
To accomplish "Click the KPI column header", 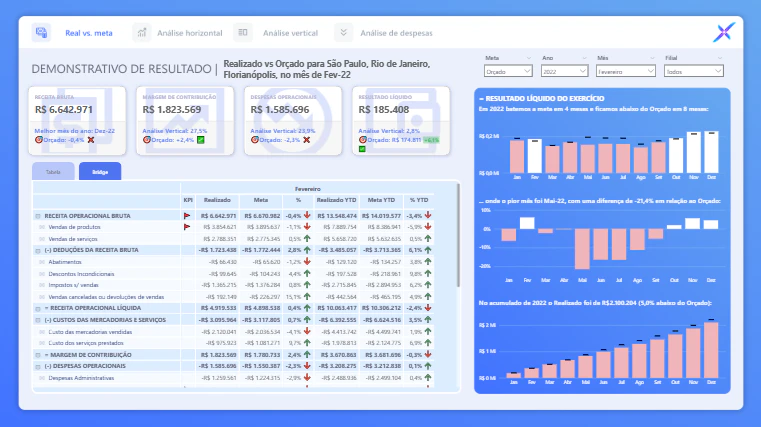I will point(188,200).
